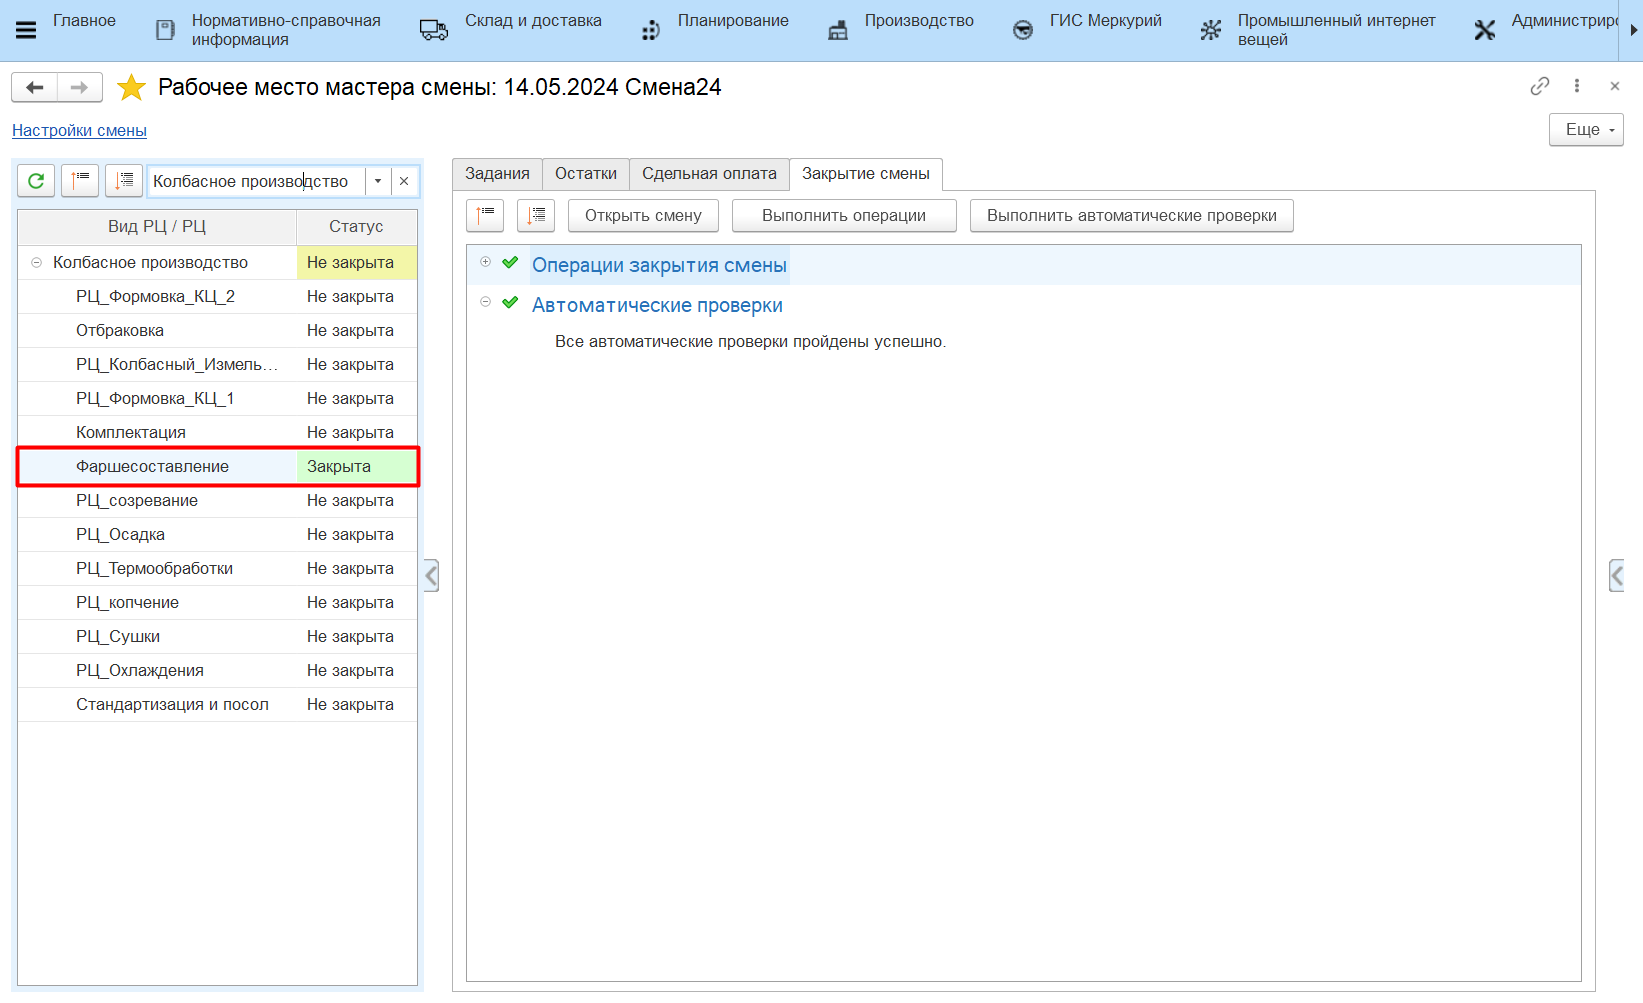Screen dimensions: 1643x1003
Task: Click the green refresh icon in left panel
Action: (x=36, y=181)
